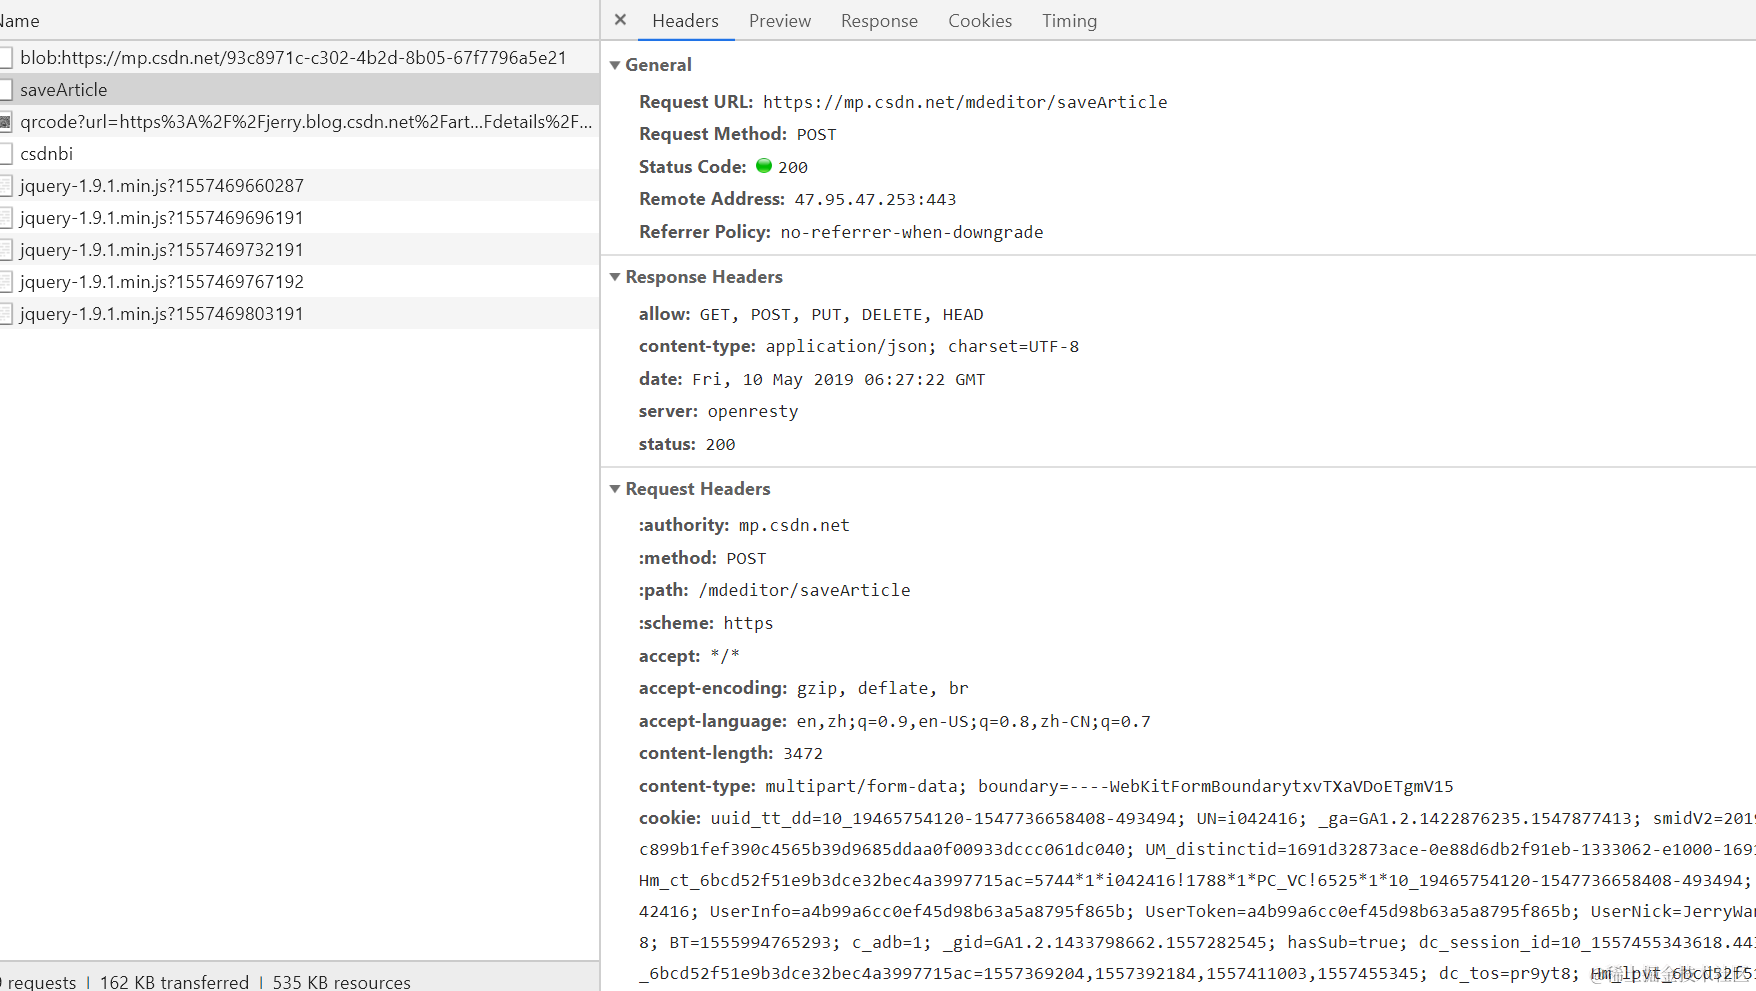Viewport: 1756px width, 991px height.
Task: Select the jquery-1.9.1.min.js?1557469767192 request
Action: (x=160, y=281)
